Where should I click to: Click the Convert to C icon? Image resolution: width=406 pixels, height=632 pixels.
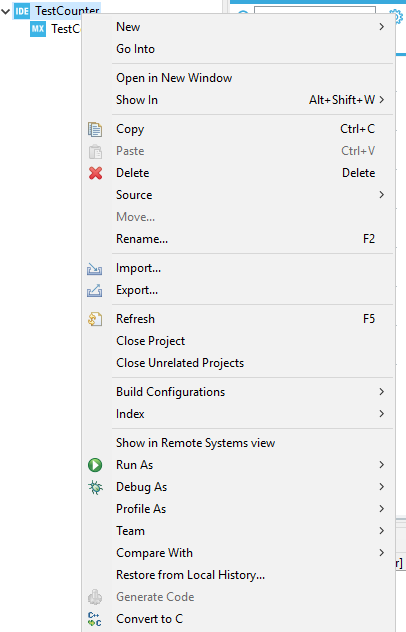coord(95,619)
